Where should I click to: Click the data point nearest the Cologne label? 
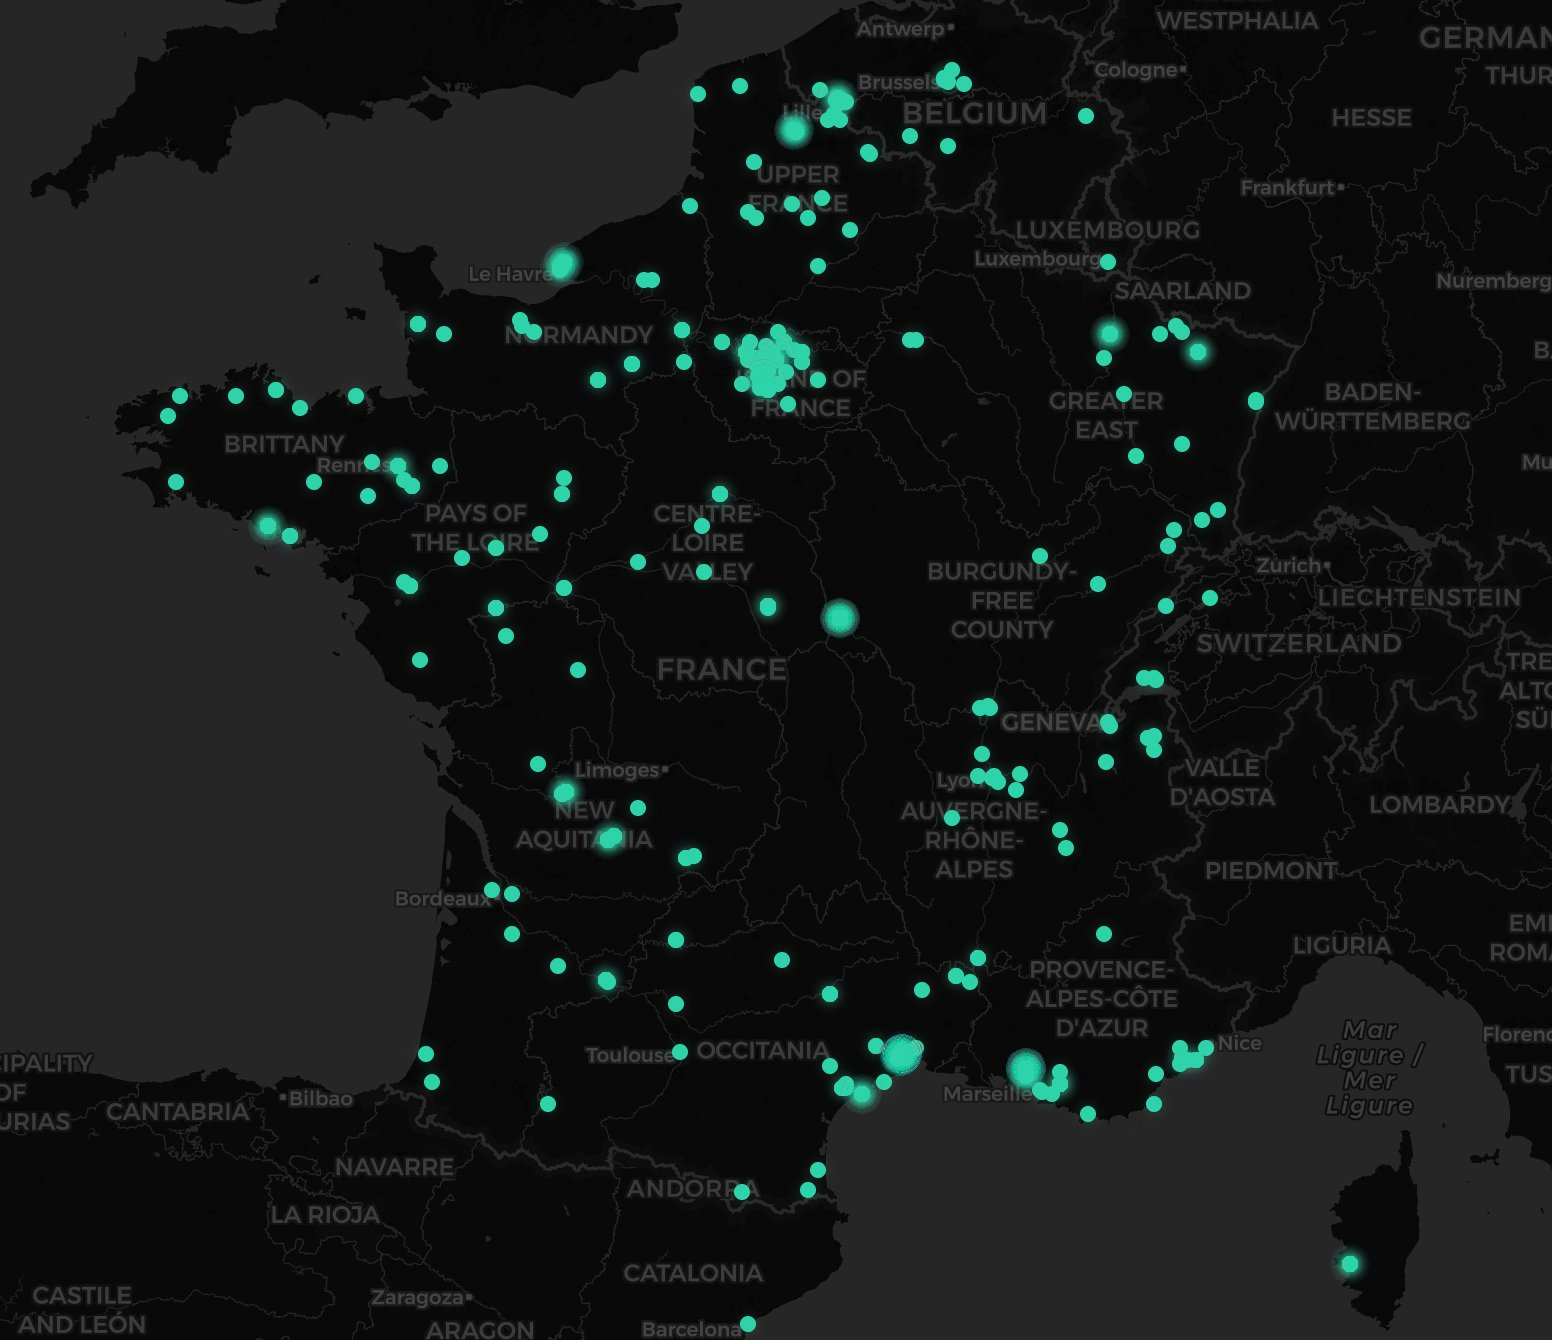(x=1086, y=116)
